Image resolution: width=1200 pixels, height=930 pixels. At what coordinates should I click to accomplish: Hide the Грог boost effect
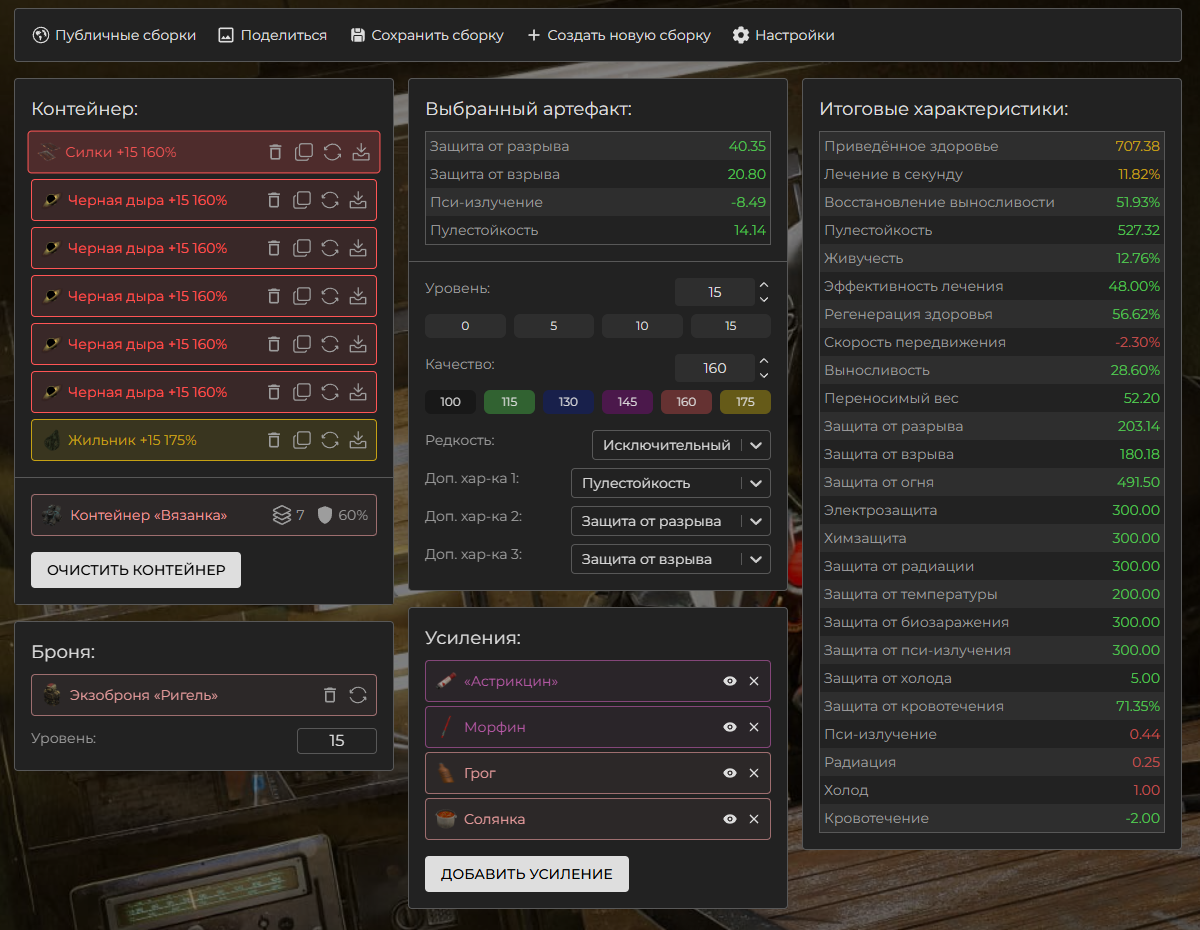pos(730,773)
